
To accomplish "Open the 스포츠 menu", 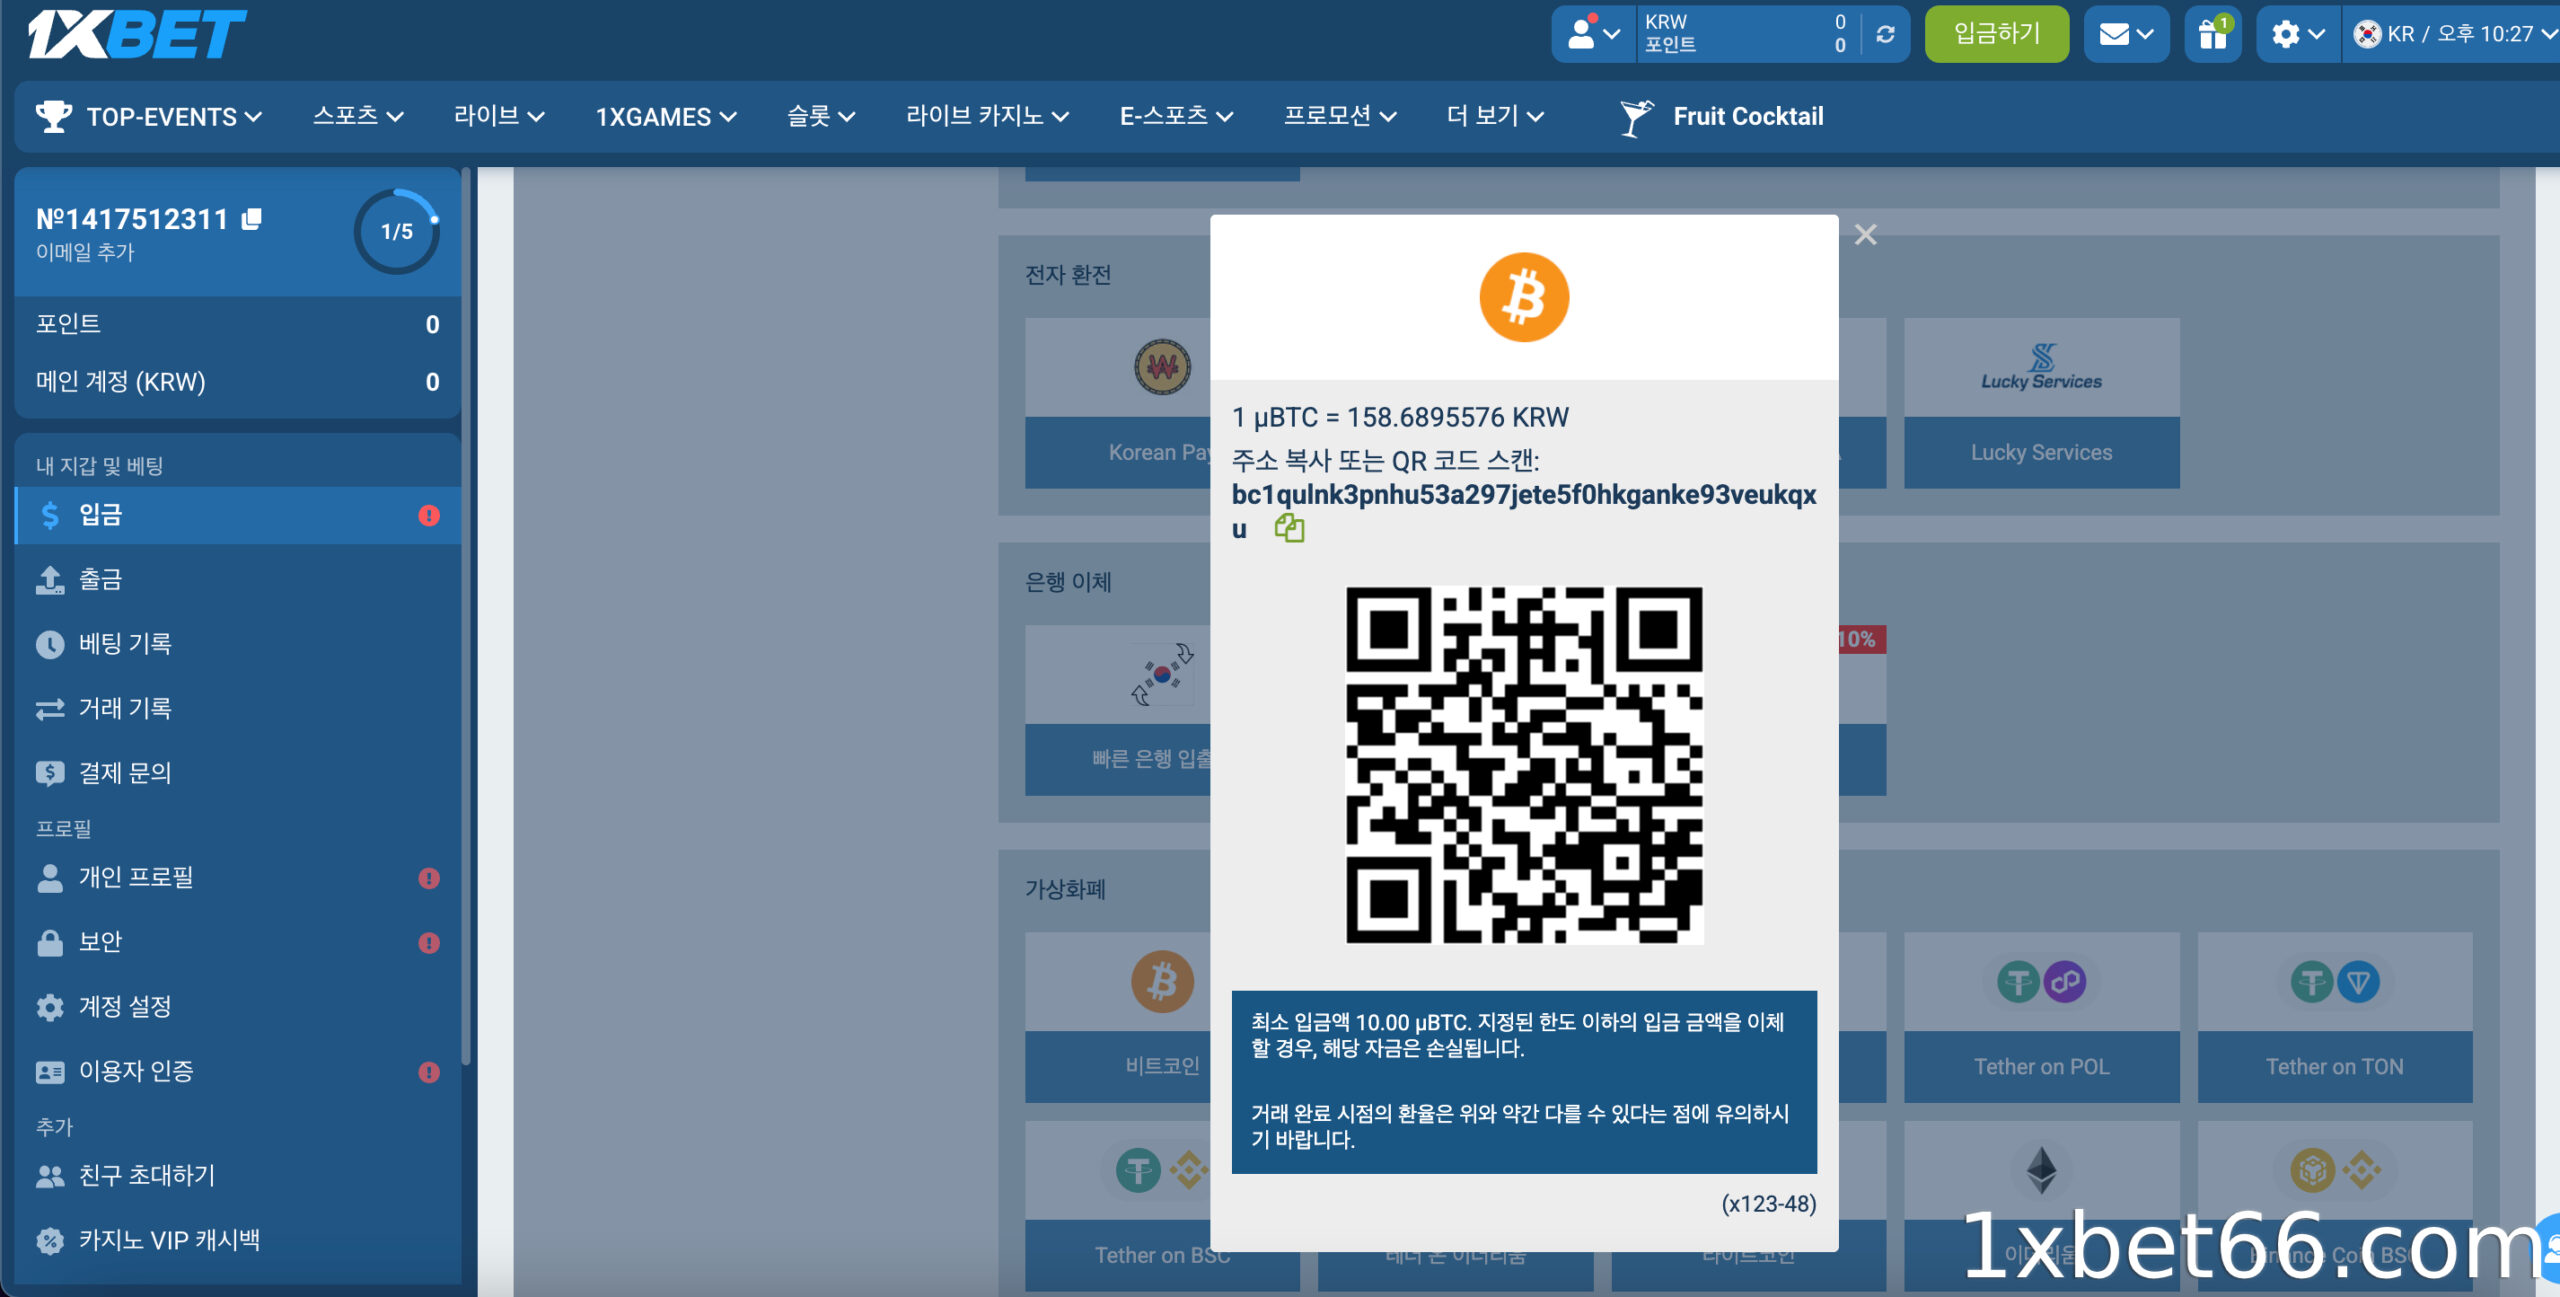I will click(358, 116).
